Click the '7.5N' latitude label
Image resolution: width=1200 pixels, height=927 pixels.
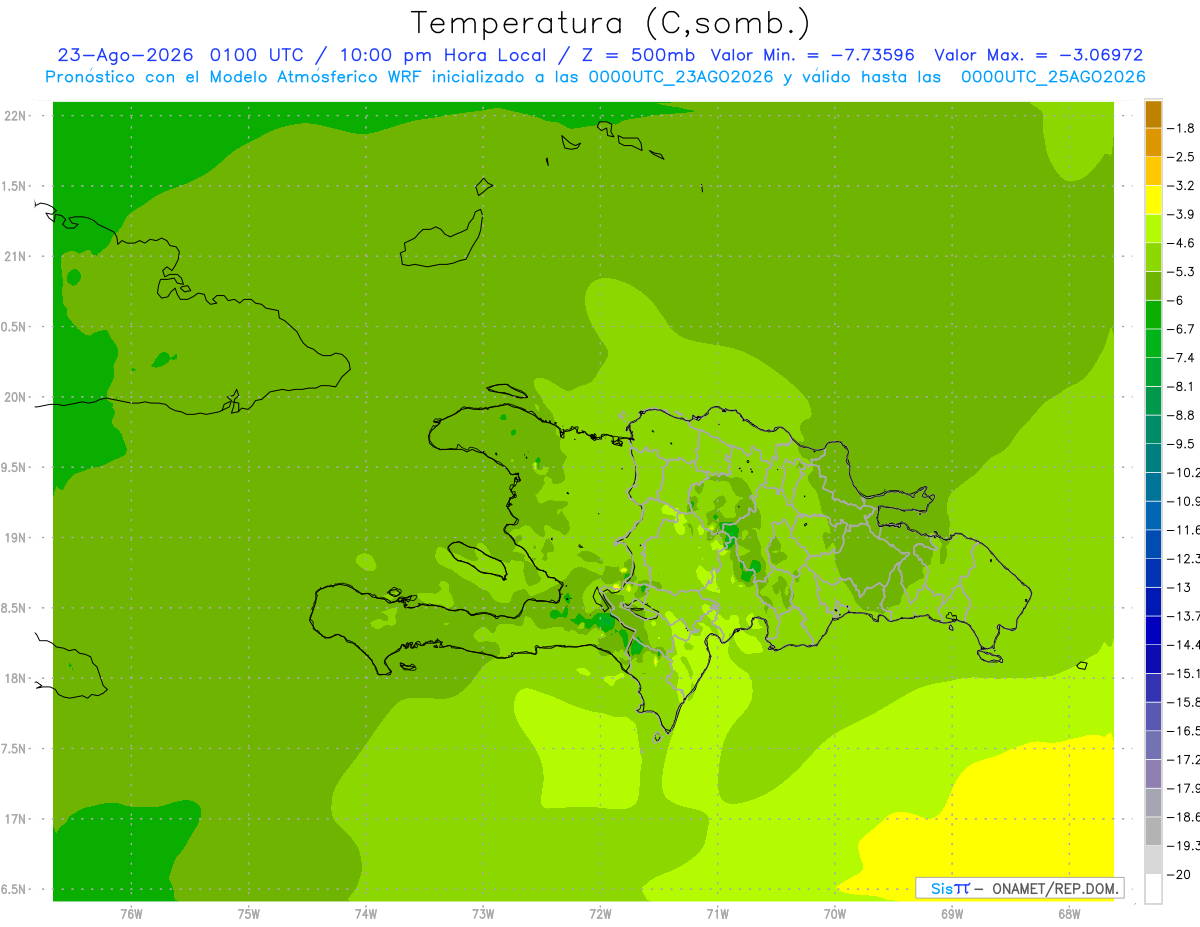[13, 749]
